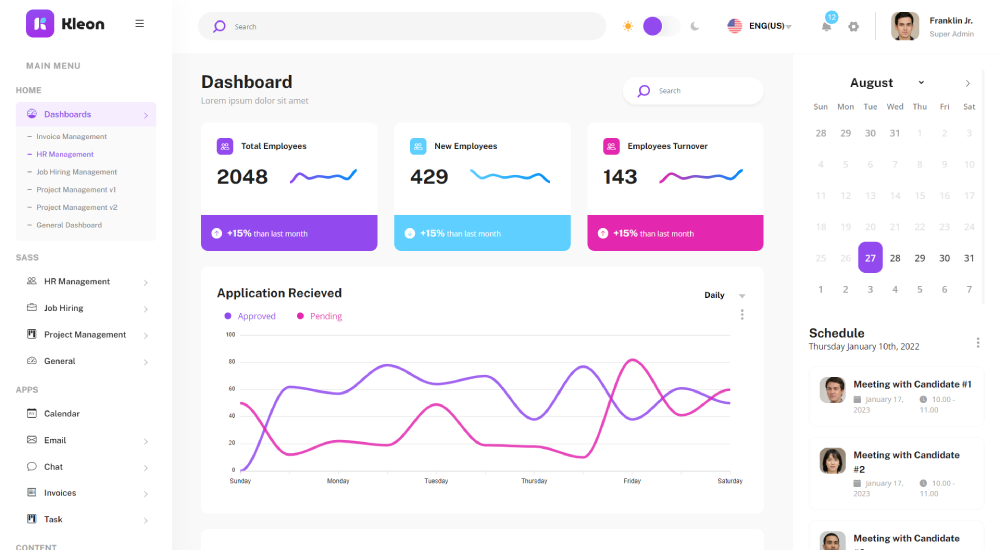The image size is (1000, 550).
Task: Open Invoice Management submenu link
Action: pos(71,136)
